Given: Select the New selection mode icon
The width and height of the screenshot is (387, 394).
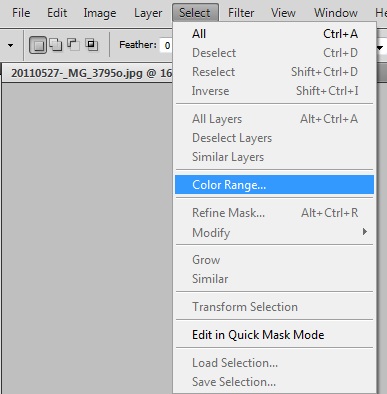Looking at the screenshot, I should tap(38, 45).
